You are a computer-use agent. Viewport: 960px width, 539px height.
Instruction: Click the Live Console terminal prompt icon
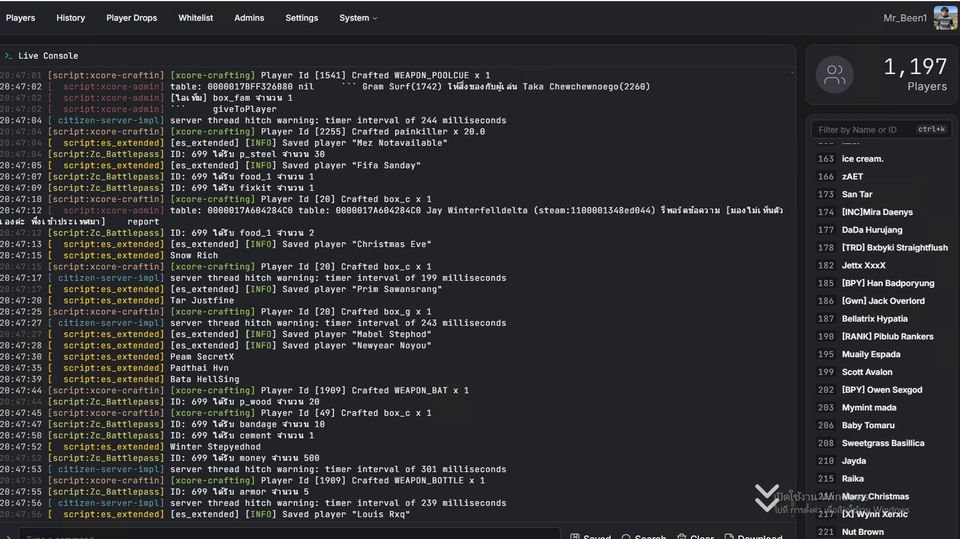pos(8,56)
